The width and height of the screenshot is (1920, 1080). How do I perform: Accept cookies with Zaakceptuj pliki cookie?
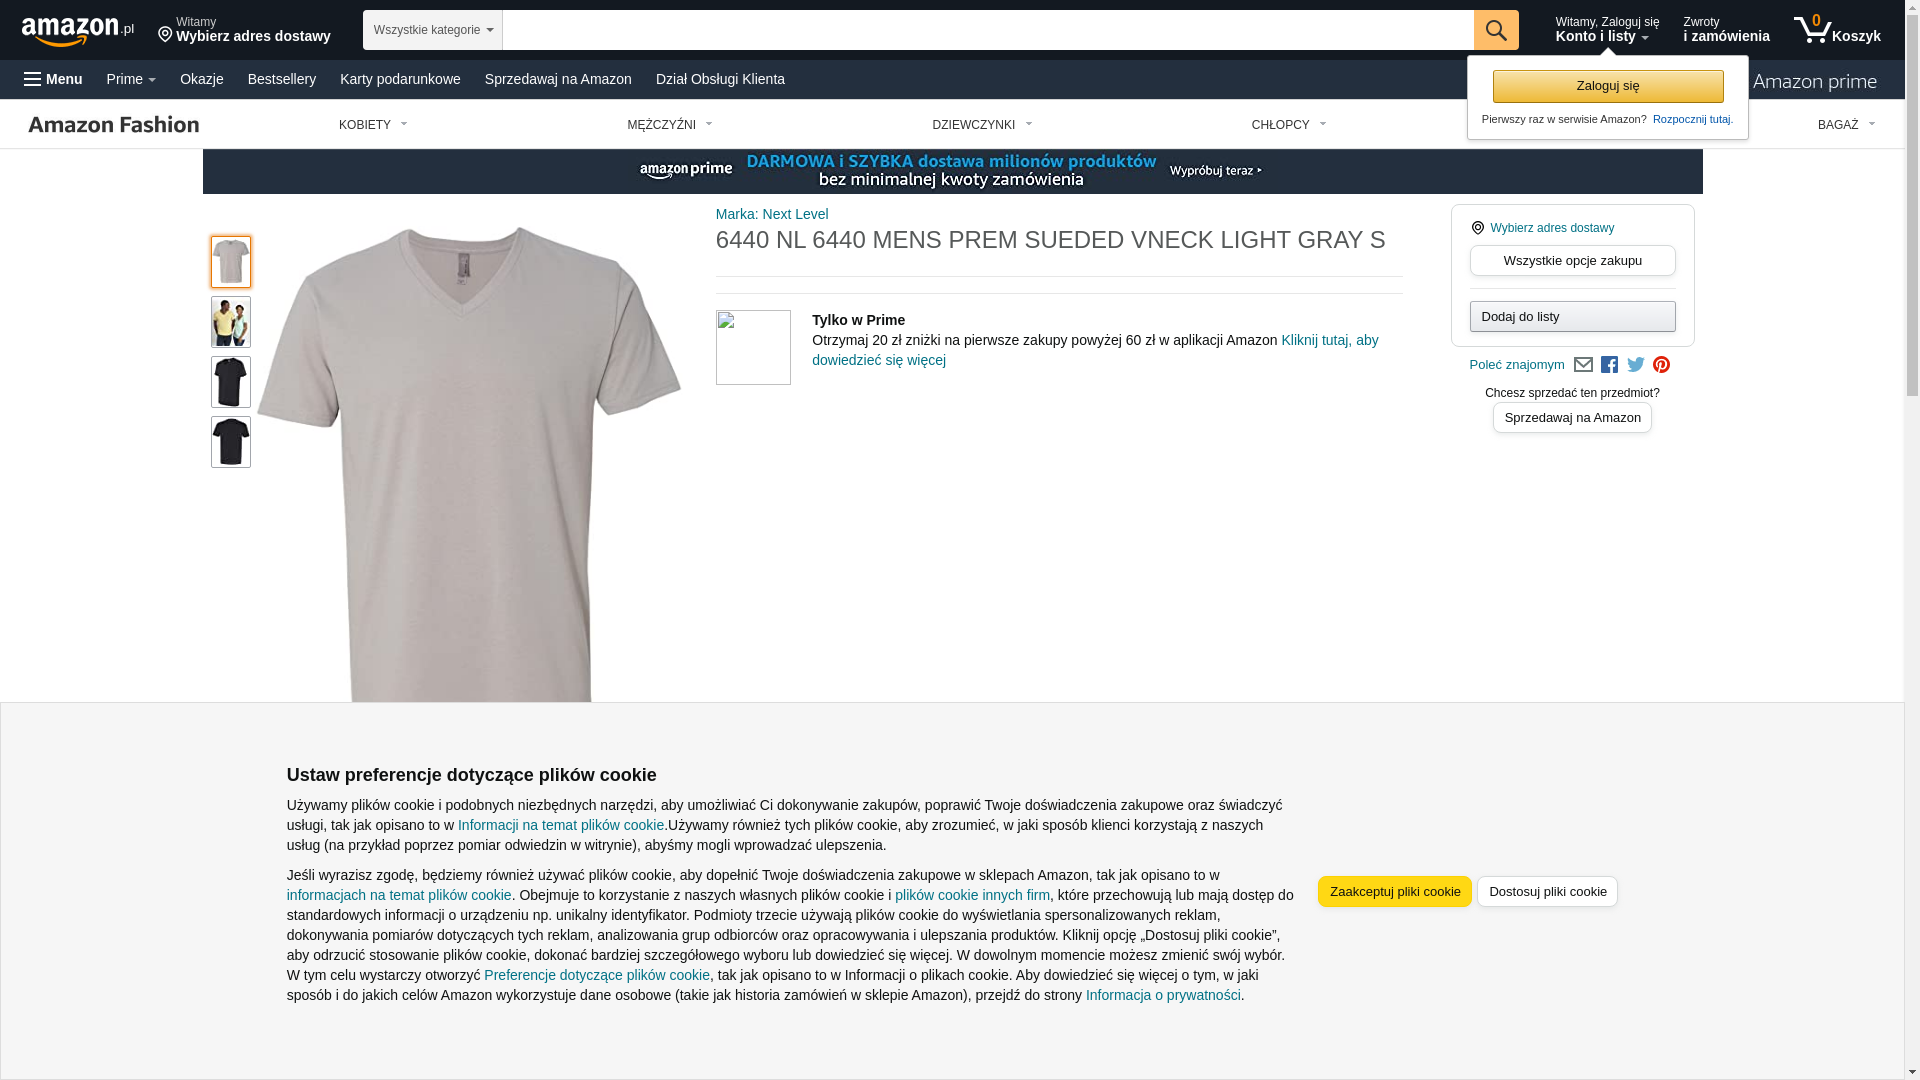(x=1394, y=891)
